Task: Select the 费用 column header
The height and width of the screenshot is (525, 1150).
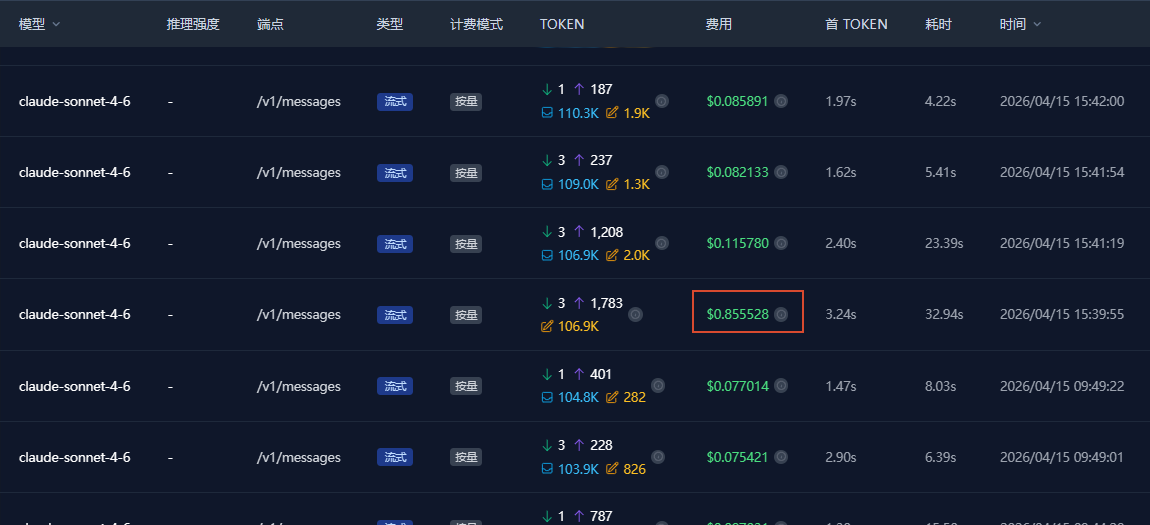Action: tap(719, 24)
